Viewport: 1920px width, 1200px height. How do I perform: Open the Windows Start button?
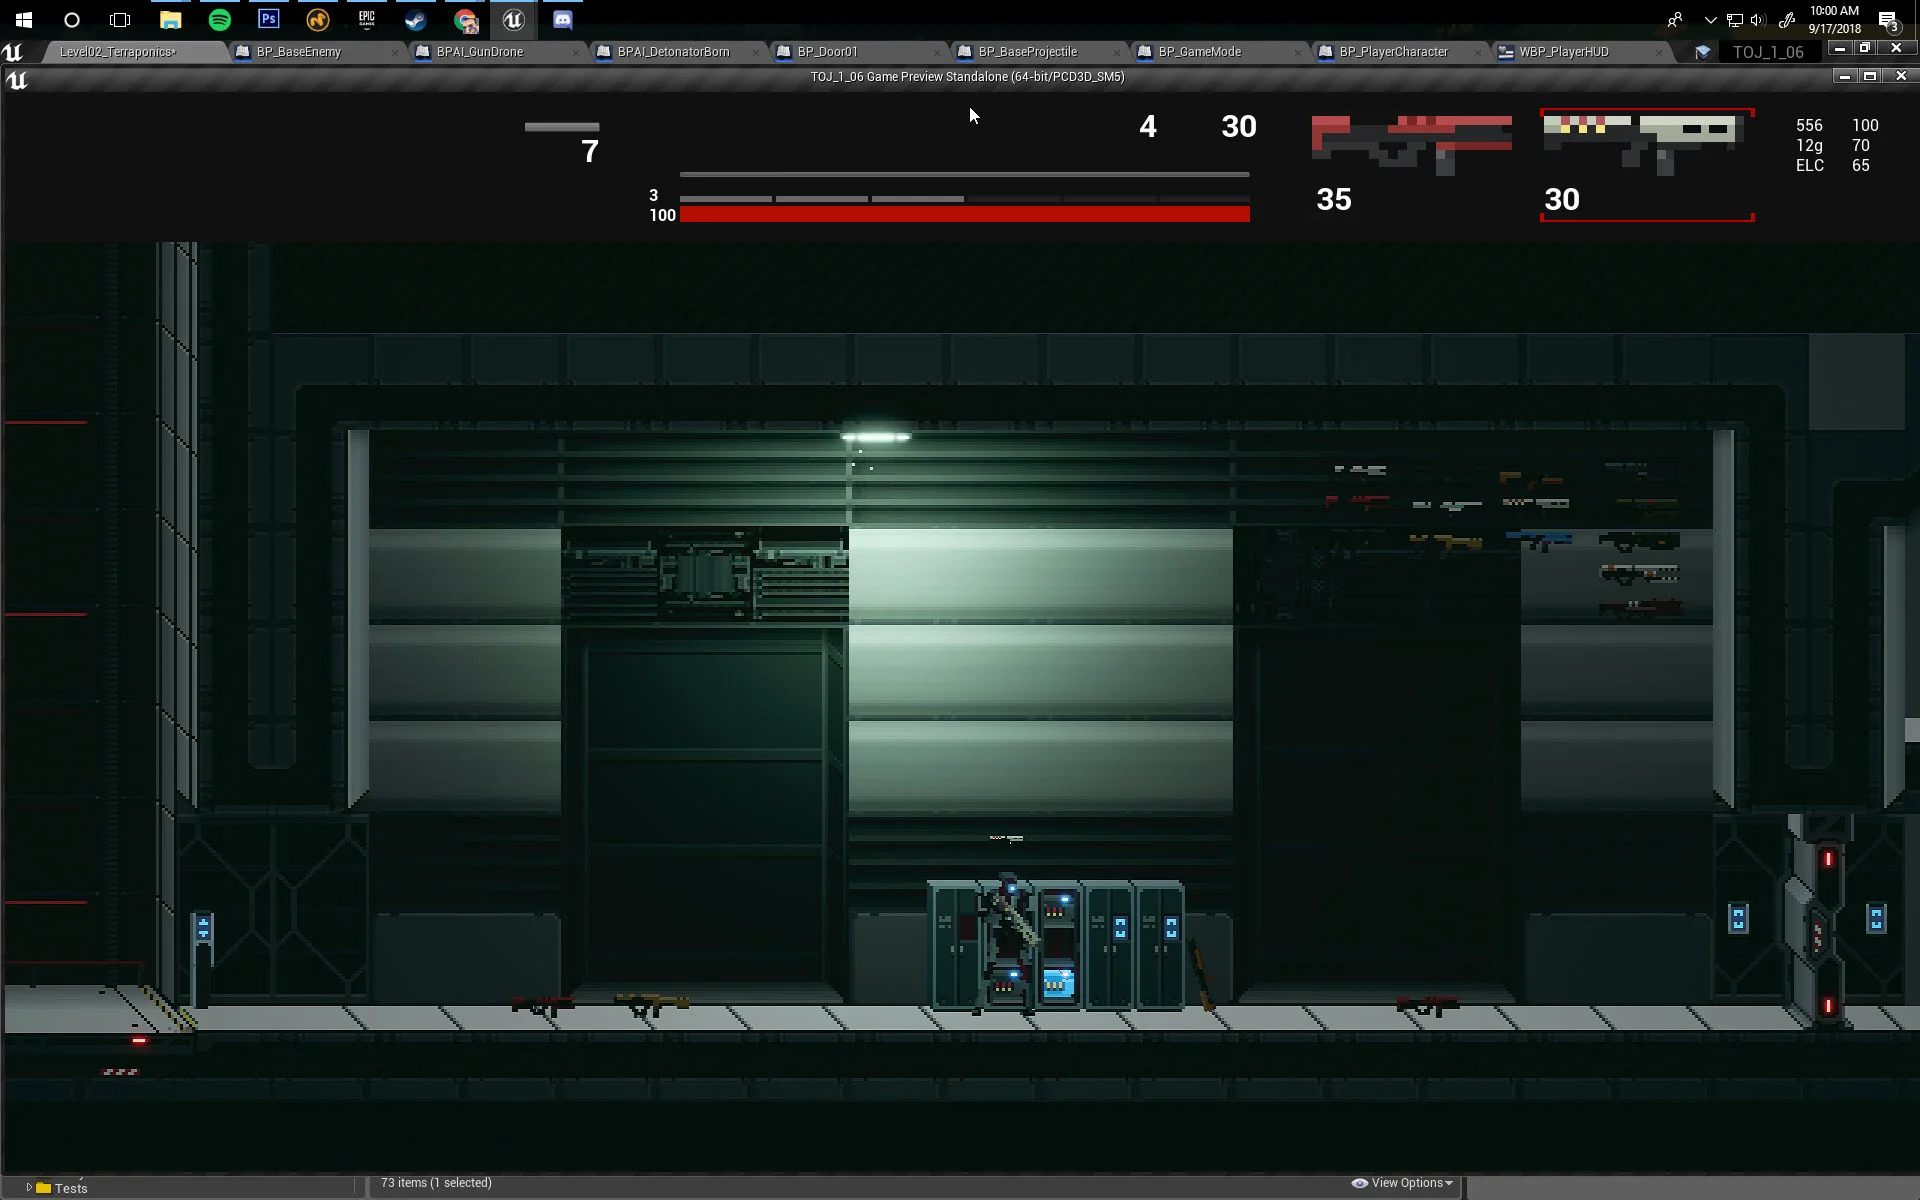(24, 19)
